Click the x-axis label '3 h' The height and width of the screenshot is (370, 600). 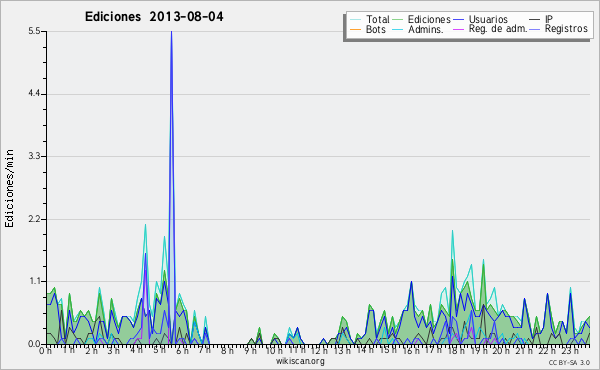(x=113, y=351)
